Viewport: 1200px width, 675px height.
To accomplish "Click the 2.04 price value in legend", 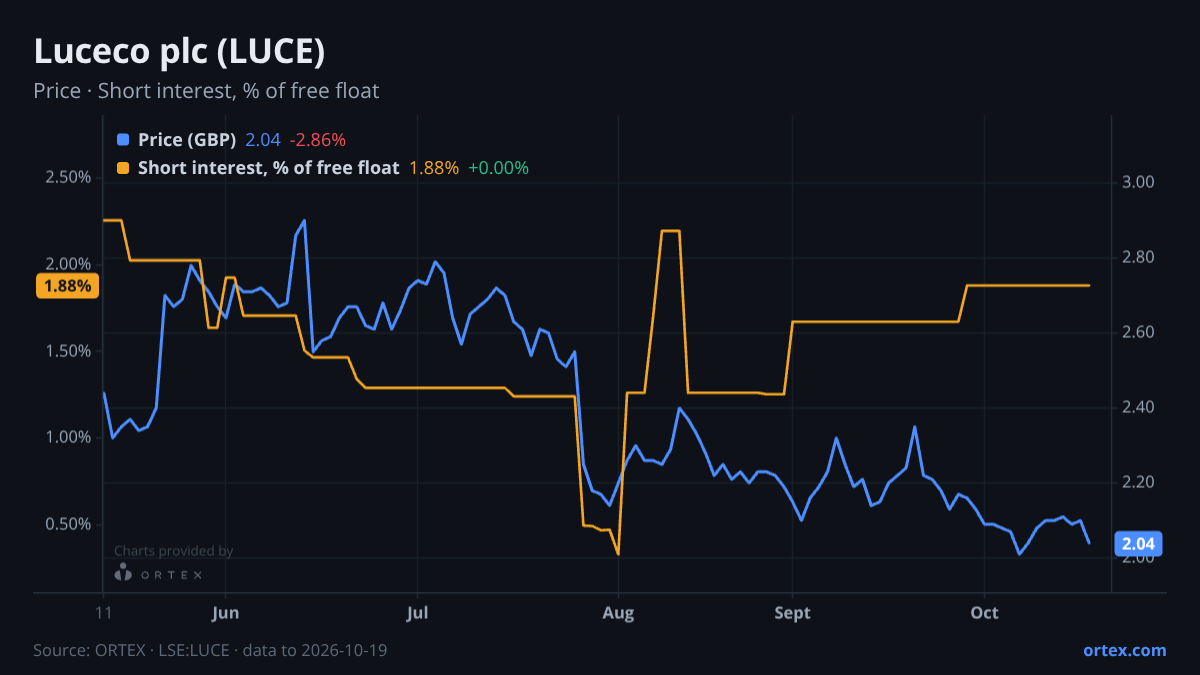I will [263, 140].
